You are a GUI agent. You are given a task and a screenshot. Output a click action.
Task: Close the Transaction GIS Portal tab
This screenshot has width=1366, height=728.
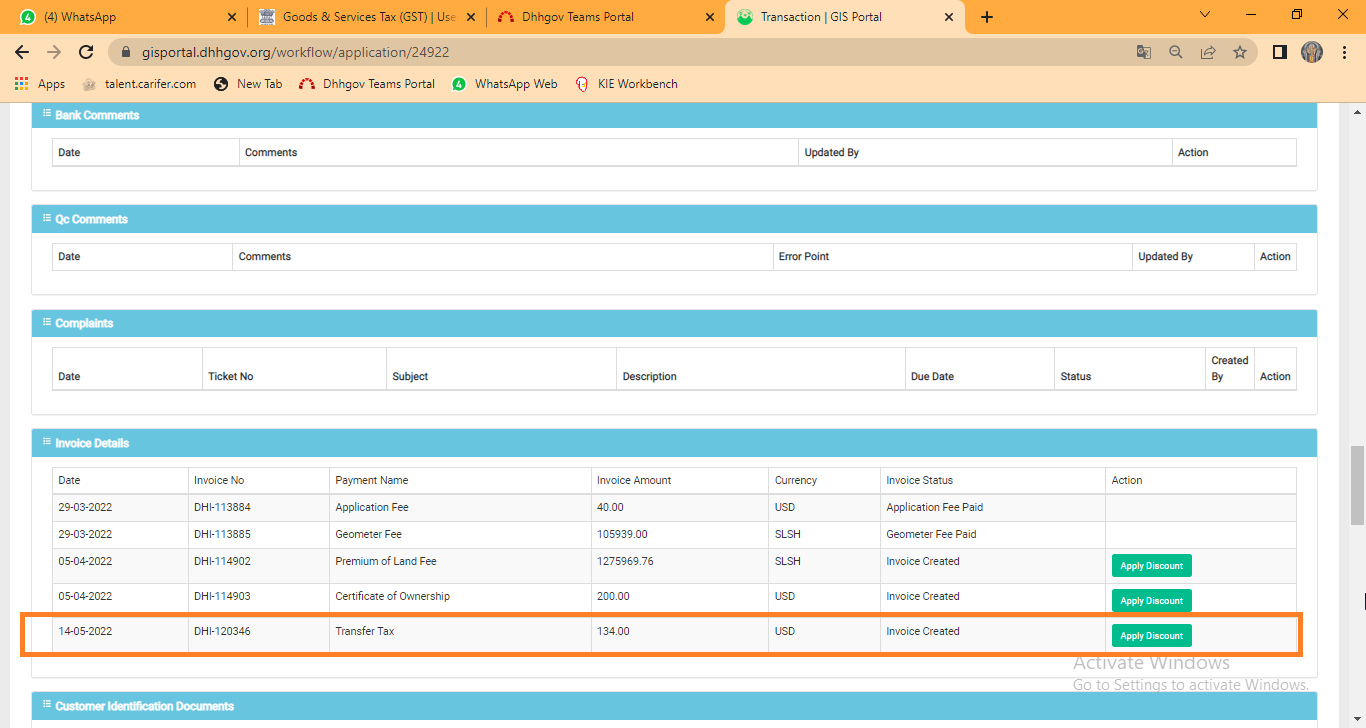pyautogui.click(x=949, y=17)
